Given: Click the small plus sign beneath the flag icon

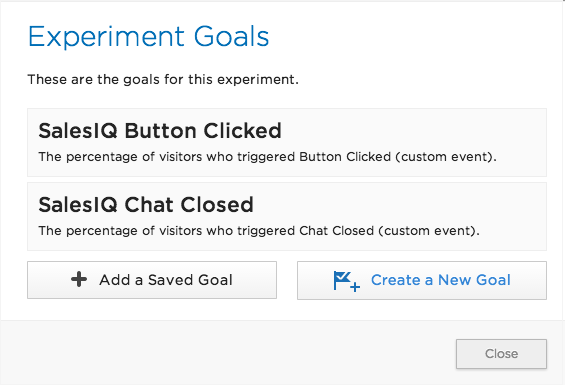Looking at the screenshot, I should 355,287.
